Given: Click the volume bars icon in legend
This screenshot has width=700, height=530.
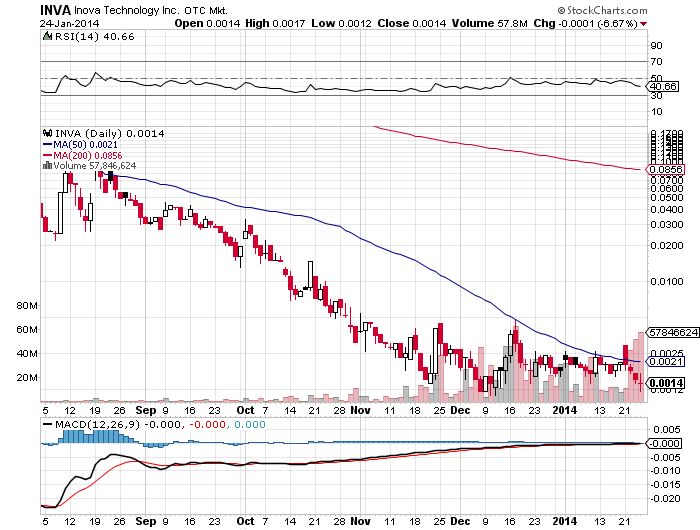Looking at the screenshot, I should click(47, 166).
